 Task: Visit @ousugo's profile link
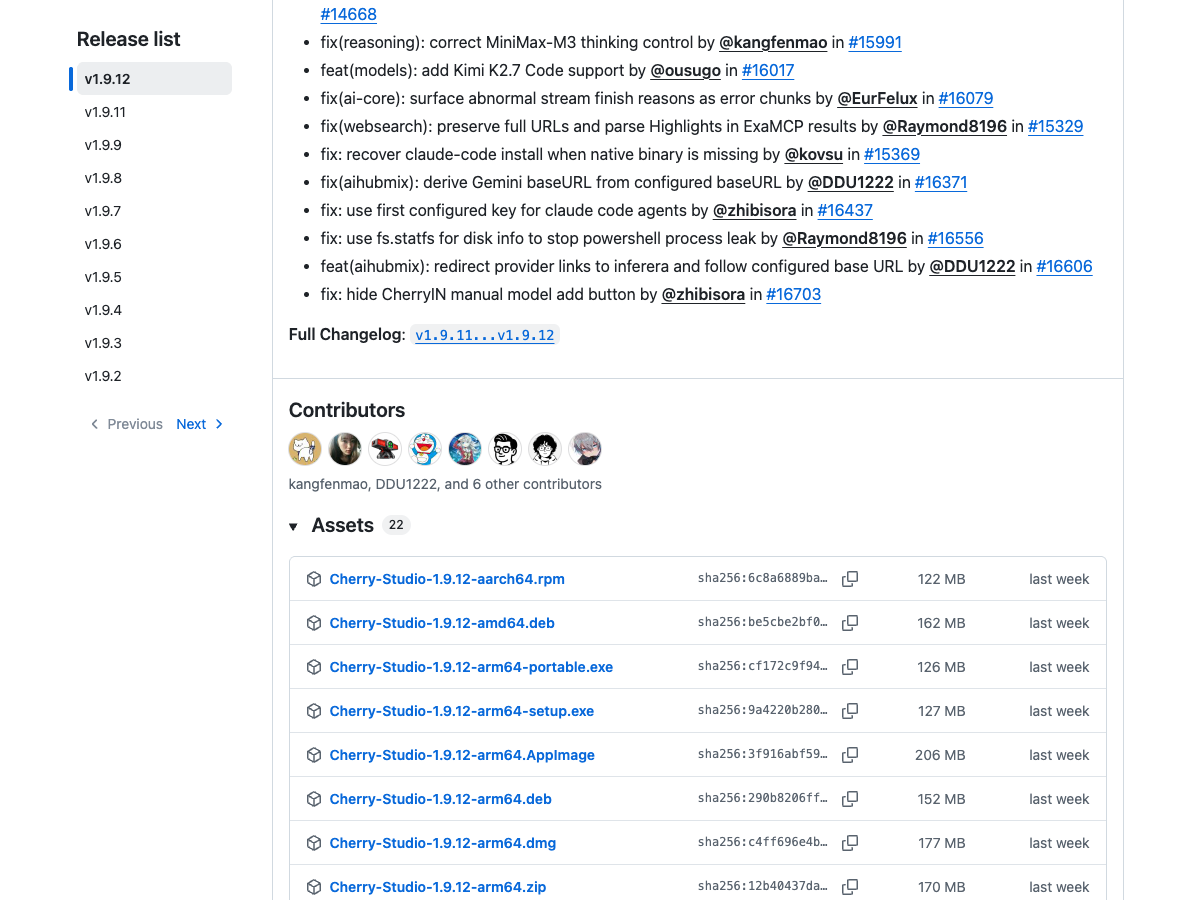coord(686,70)
